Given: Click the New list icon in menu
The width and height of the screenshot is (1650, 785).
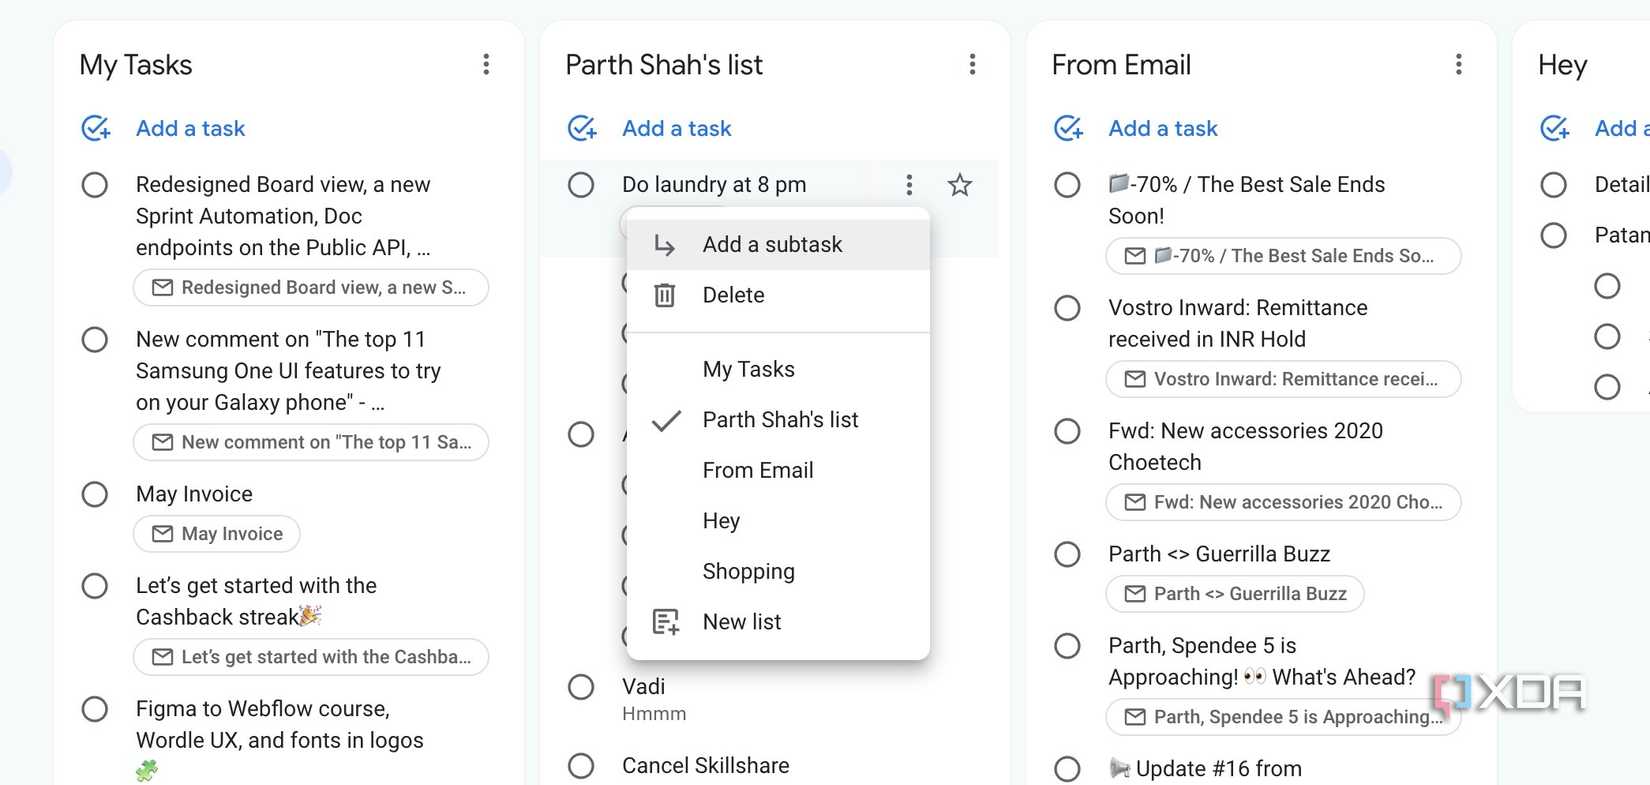Looking at the screenshot, I should (666, 622).
